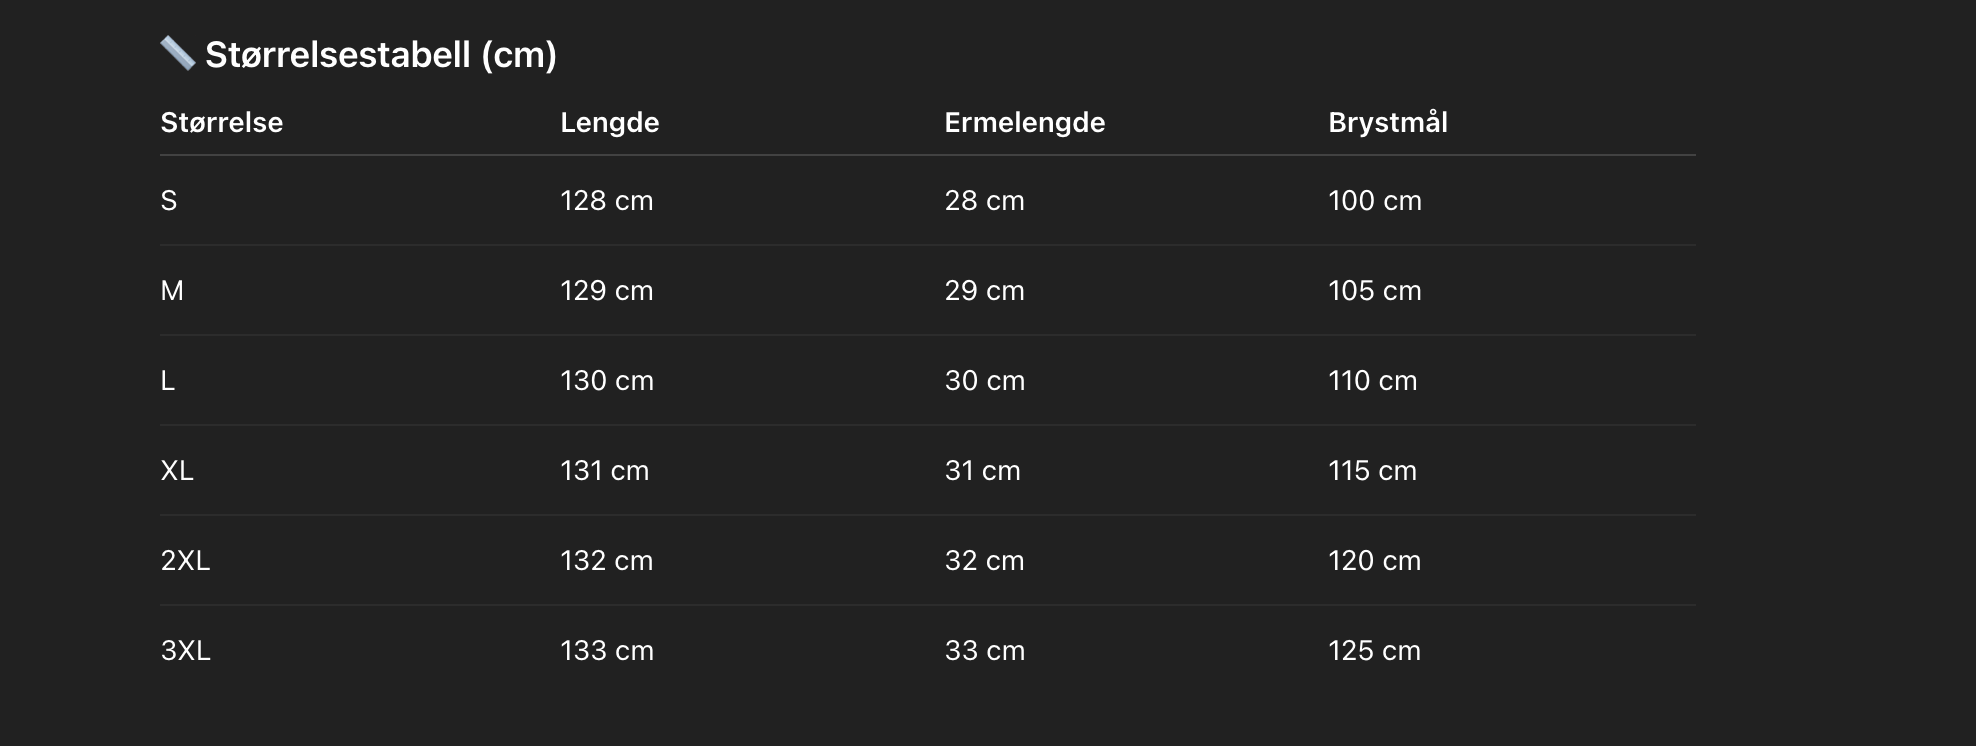This screenshot has width=1976, height=746.
Task: Select the size M row label
Action: 172,290
